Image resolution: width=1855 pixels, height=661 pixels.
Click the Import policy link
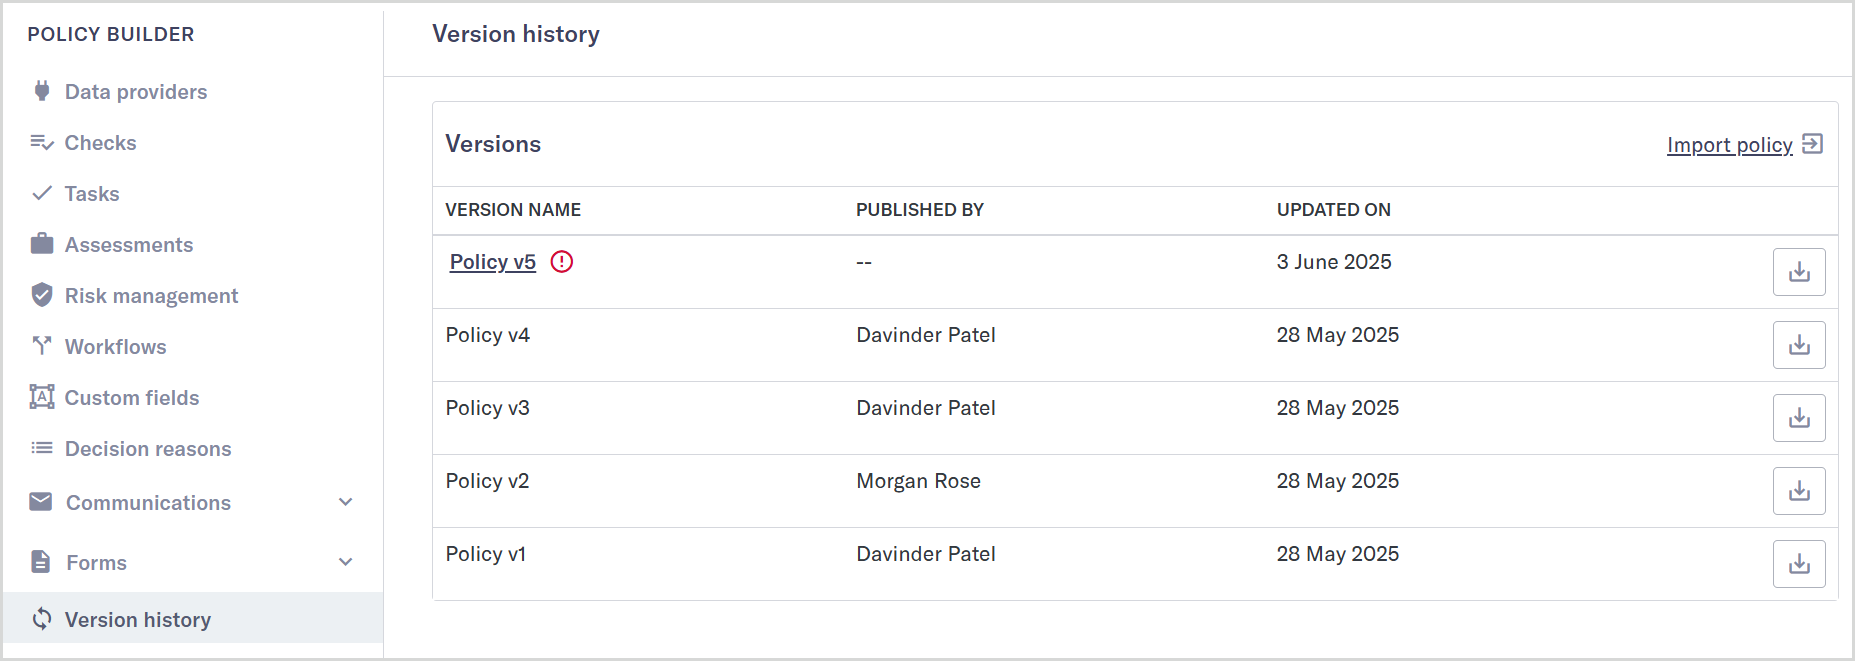pos(1729,145)
